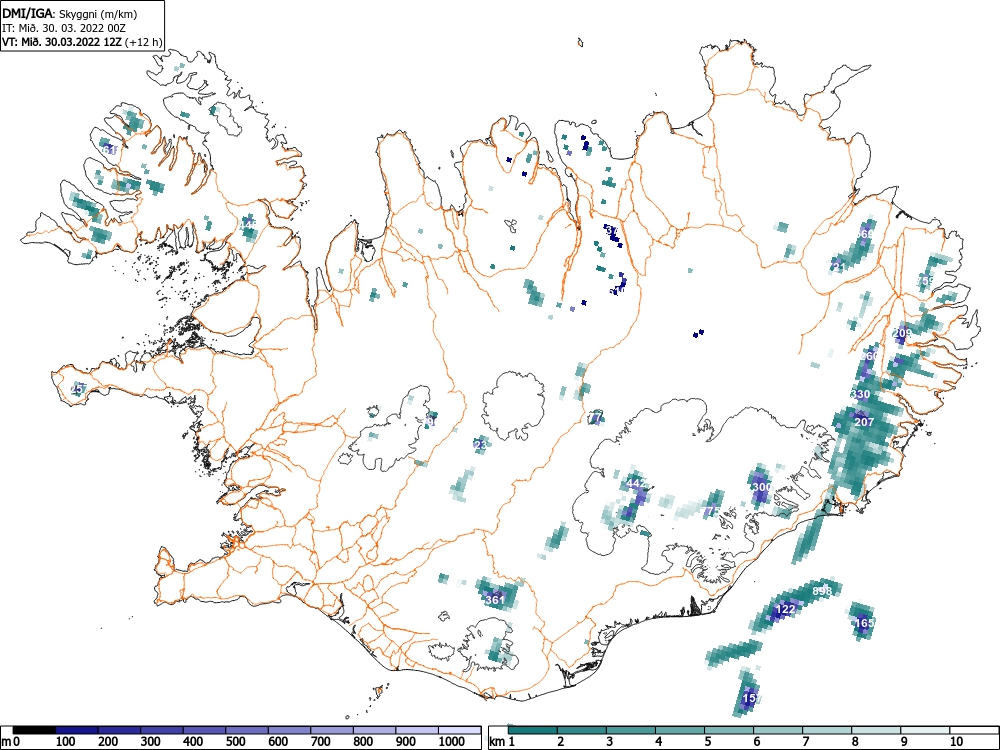
Task: Click the '800' tick label on the metre scale
Action: [x=364, y=742]
